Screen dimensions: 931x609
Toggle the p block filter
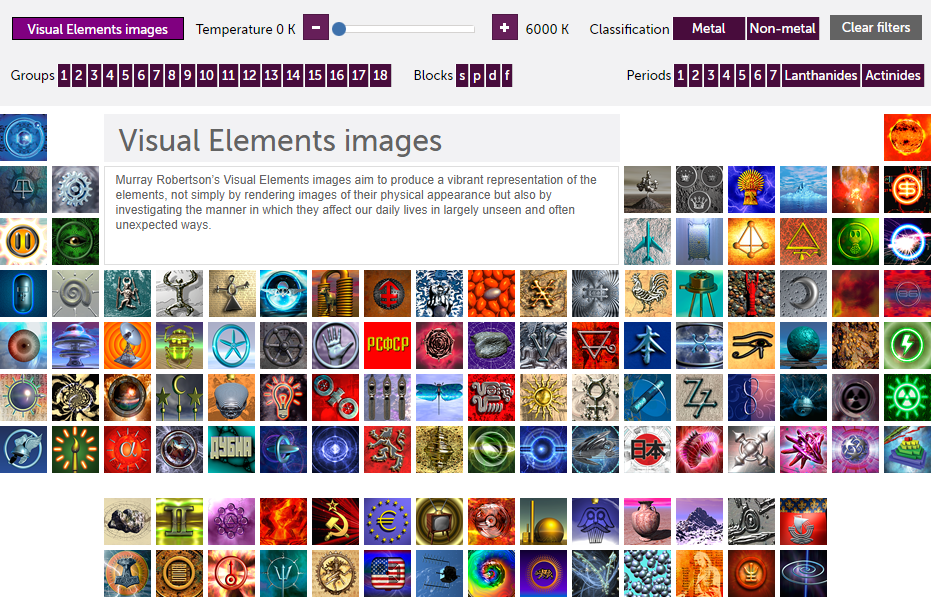coord(477,75)
